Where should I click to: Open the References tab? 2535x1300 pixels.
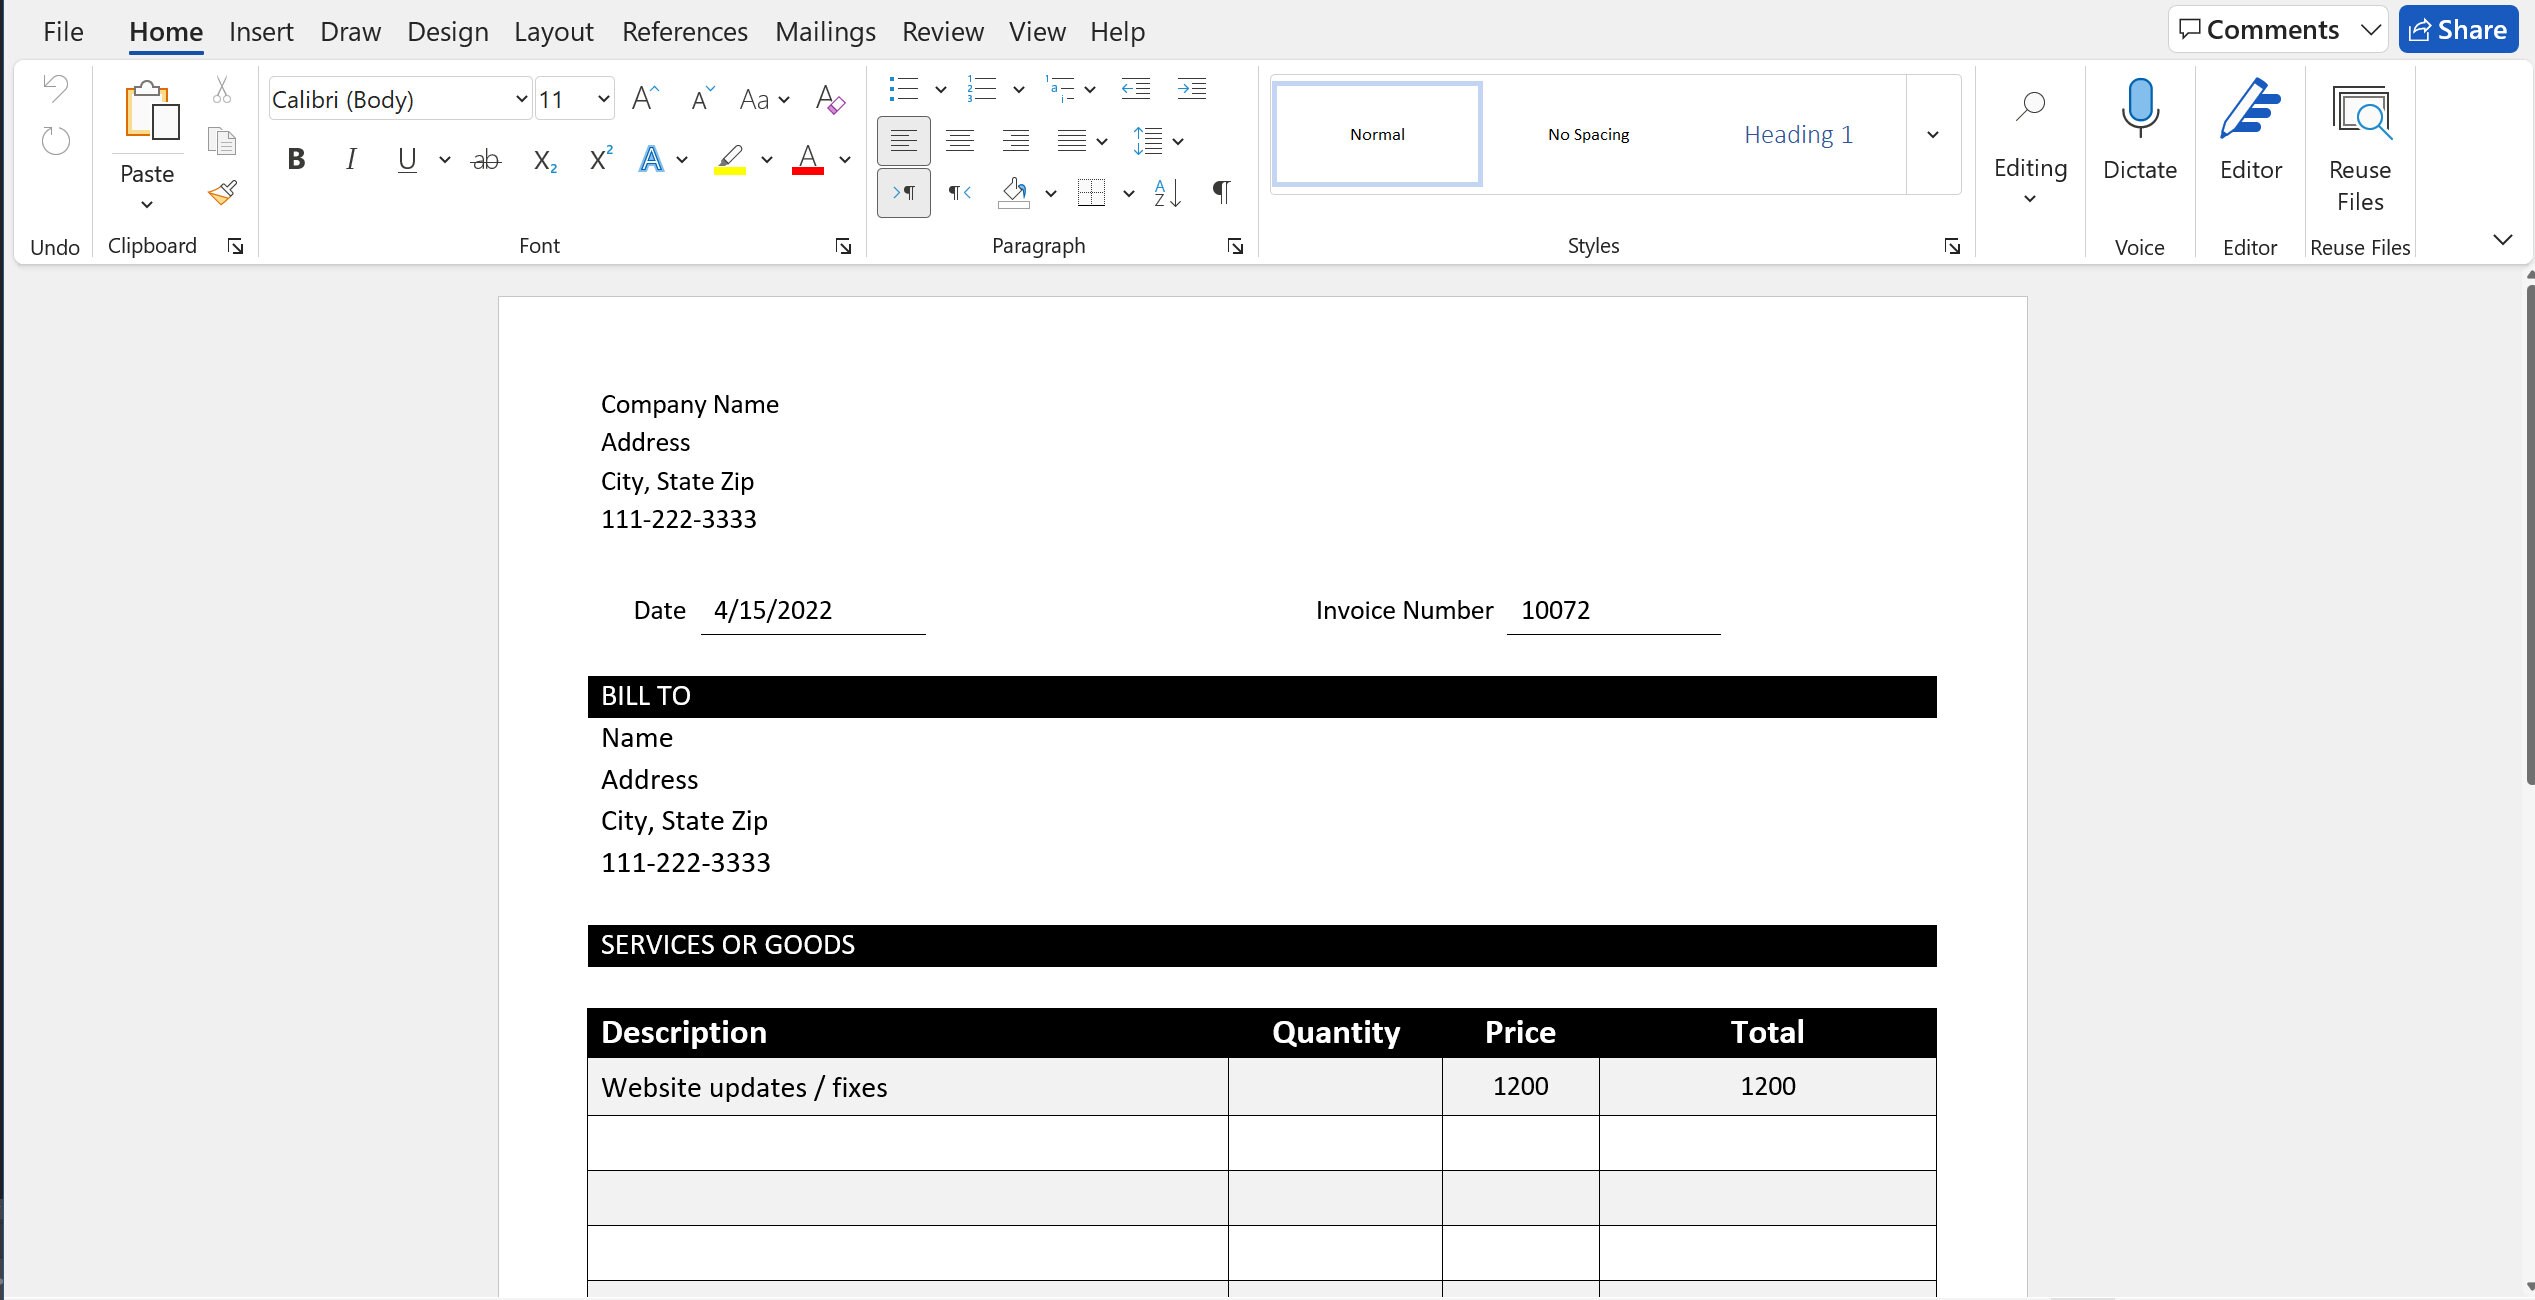684,31
